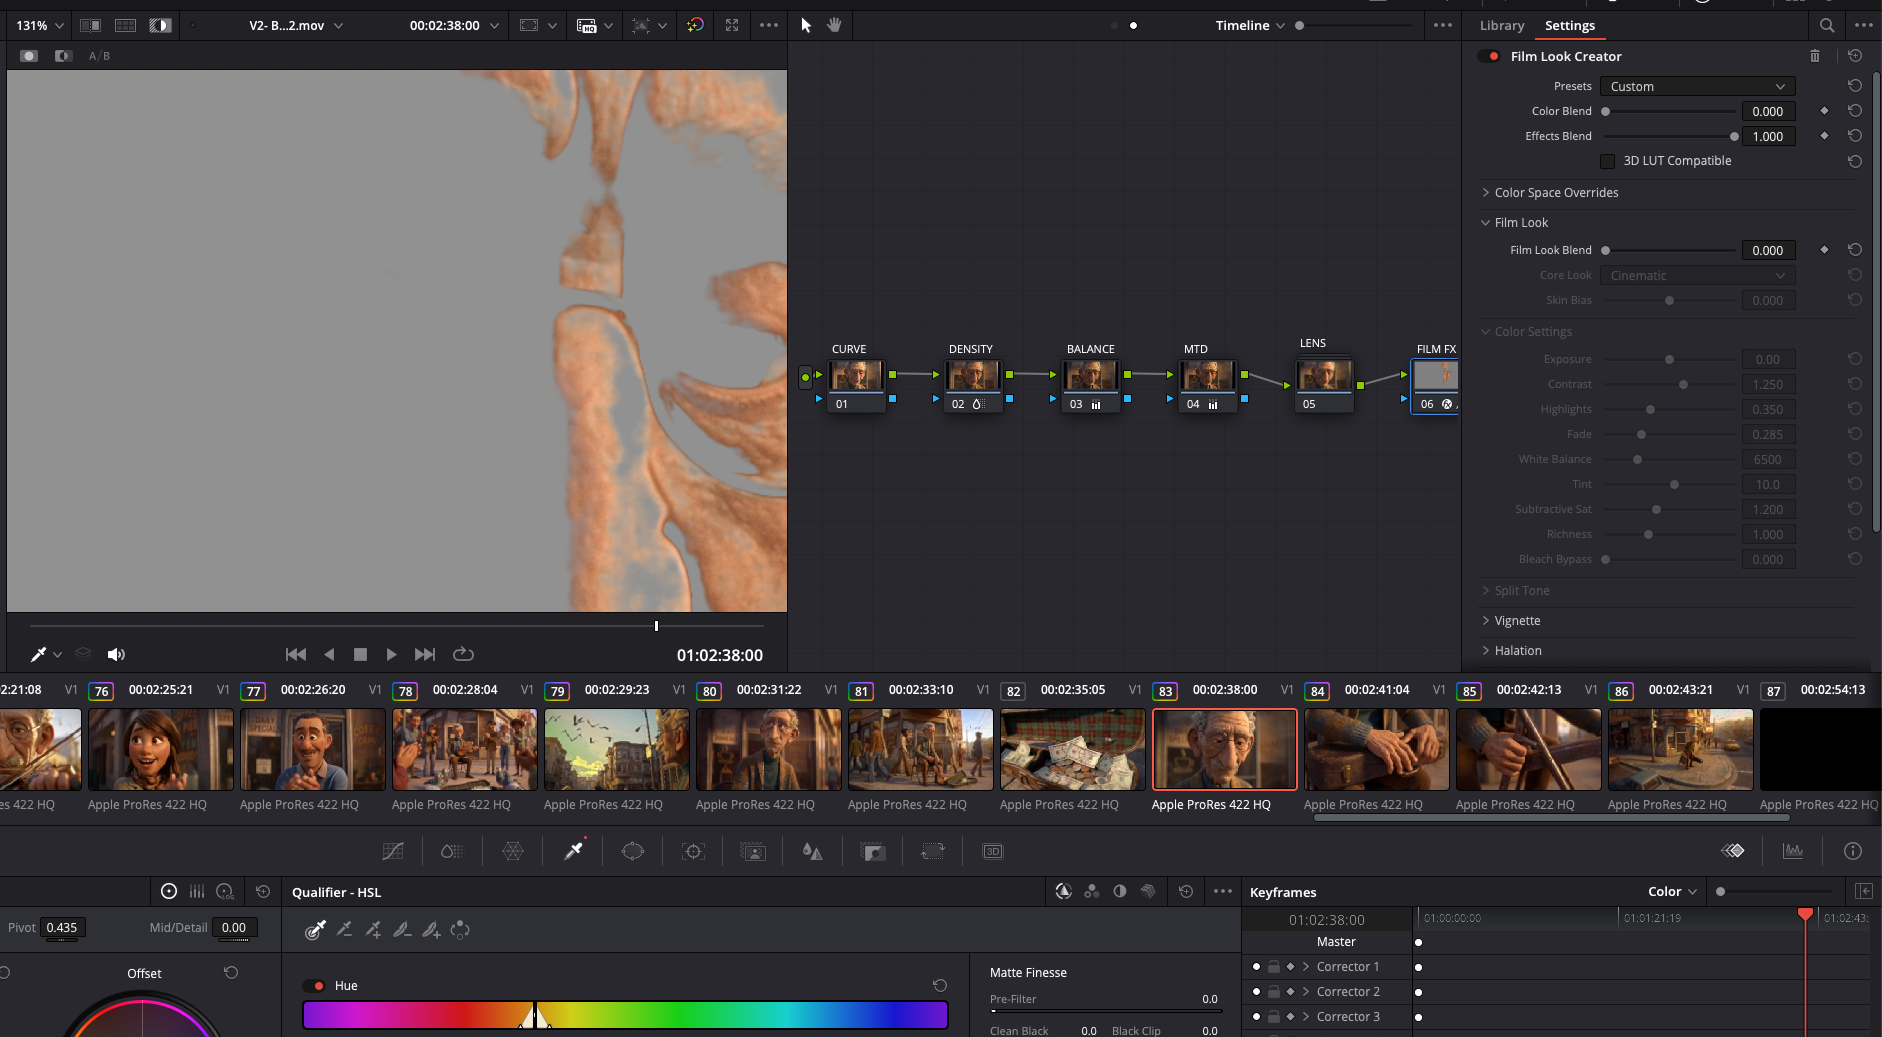Image resolution: width=1882 pixels, height=1037 pixels.
Task: Select the Settings tab
Action: (1569, 26)
